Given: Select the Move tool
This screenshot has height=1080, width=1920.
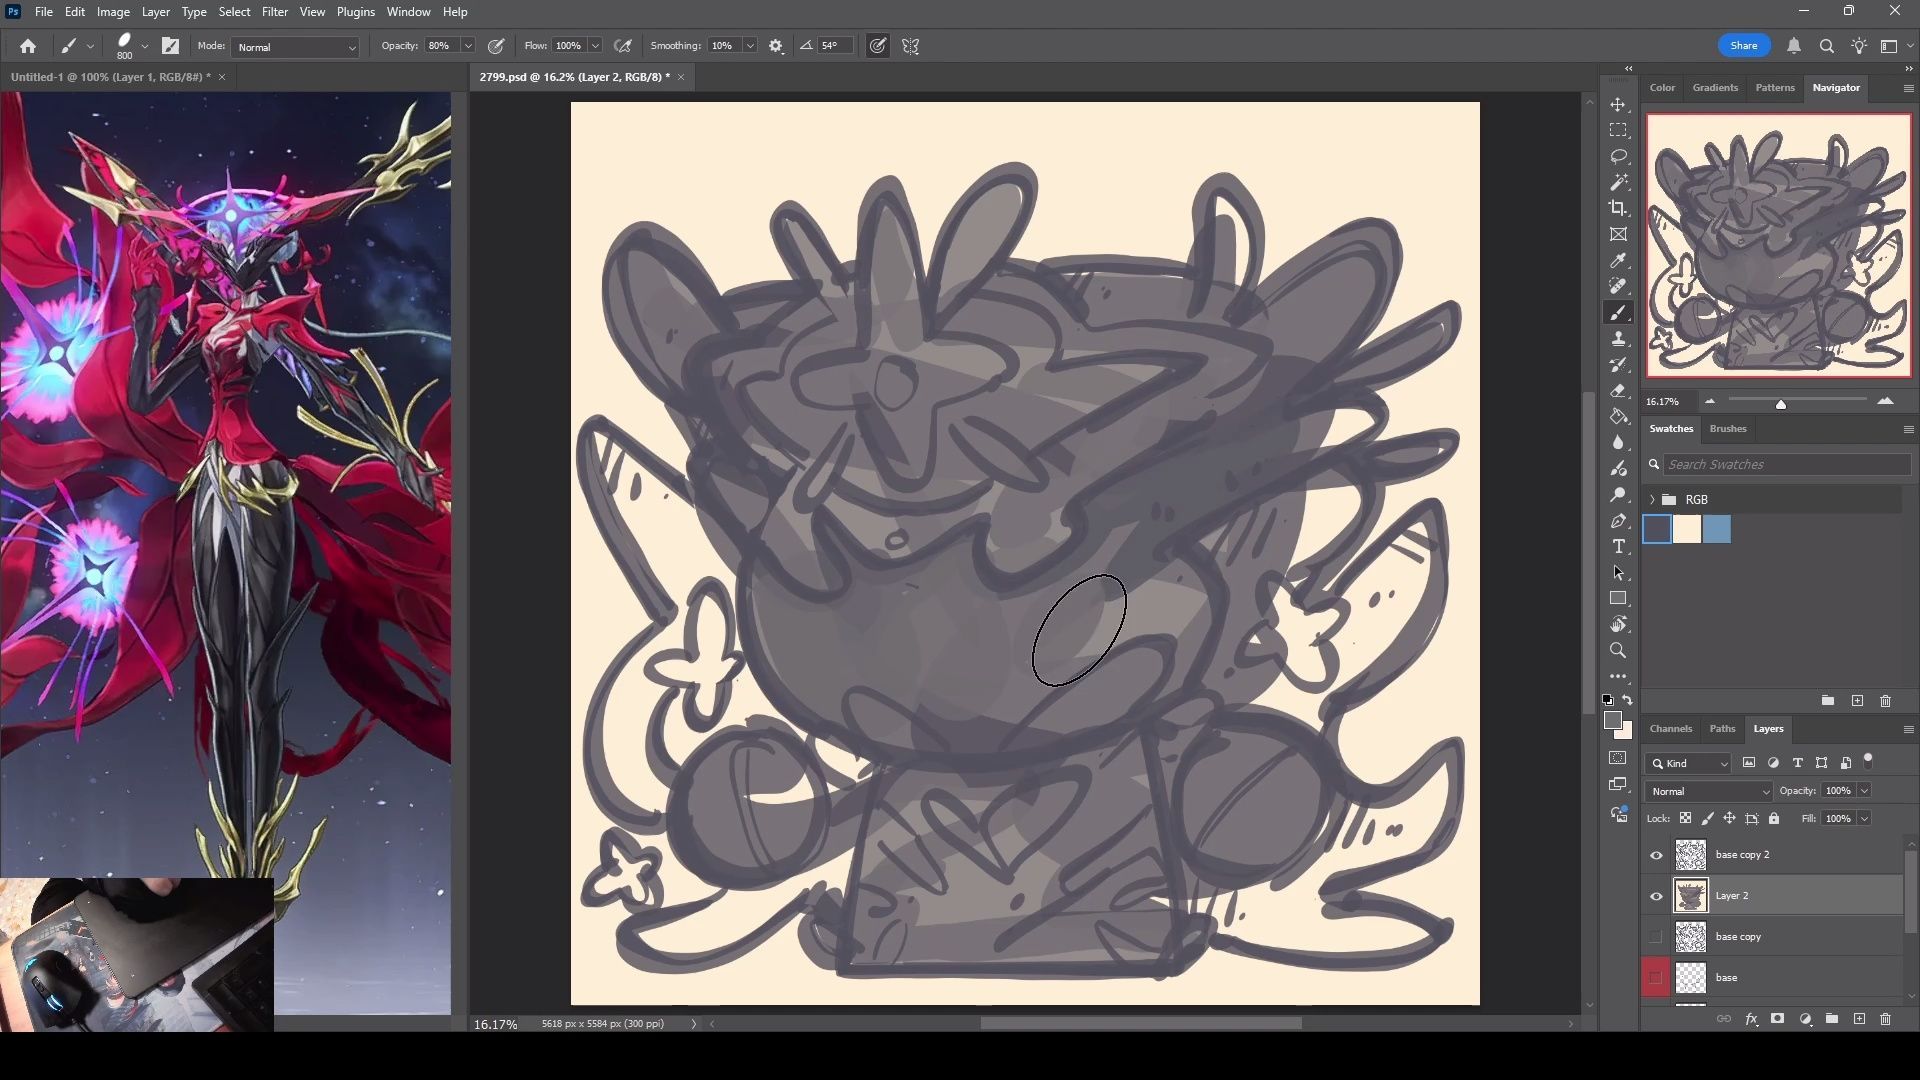Looking at the screenshot, I should [x=1618, y=105].
